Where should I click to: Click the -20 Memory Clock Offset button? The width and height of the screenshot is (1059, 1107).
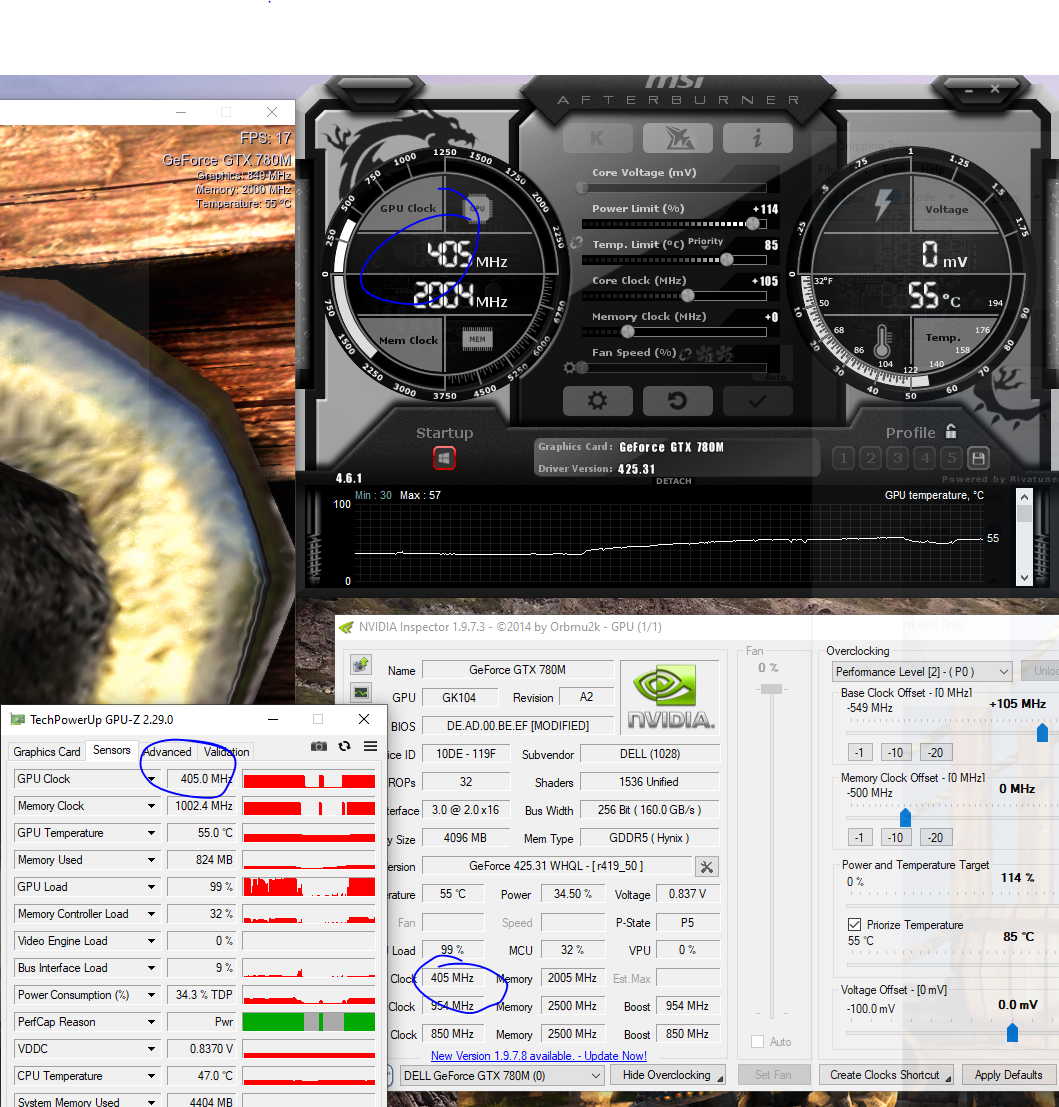click(936, 837)
